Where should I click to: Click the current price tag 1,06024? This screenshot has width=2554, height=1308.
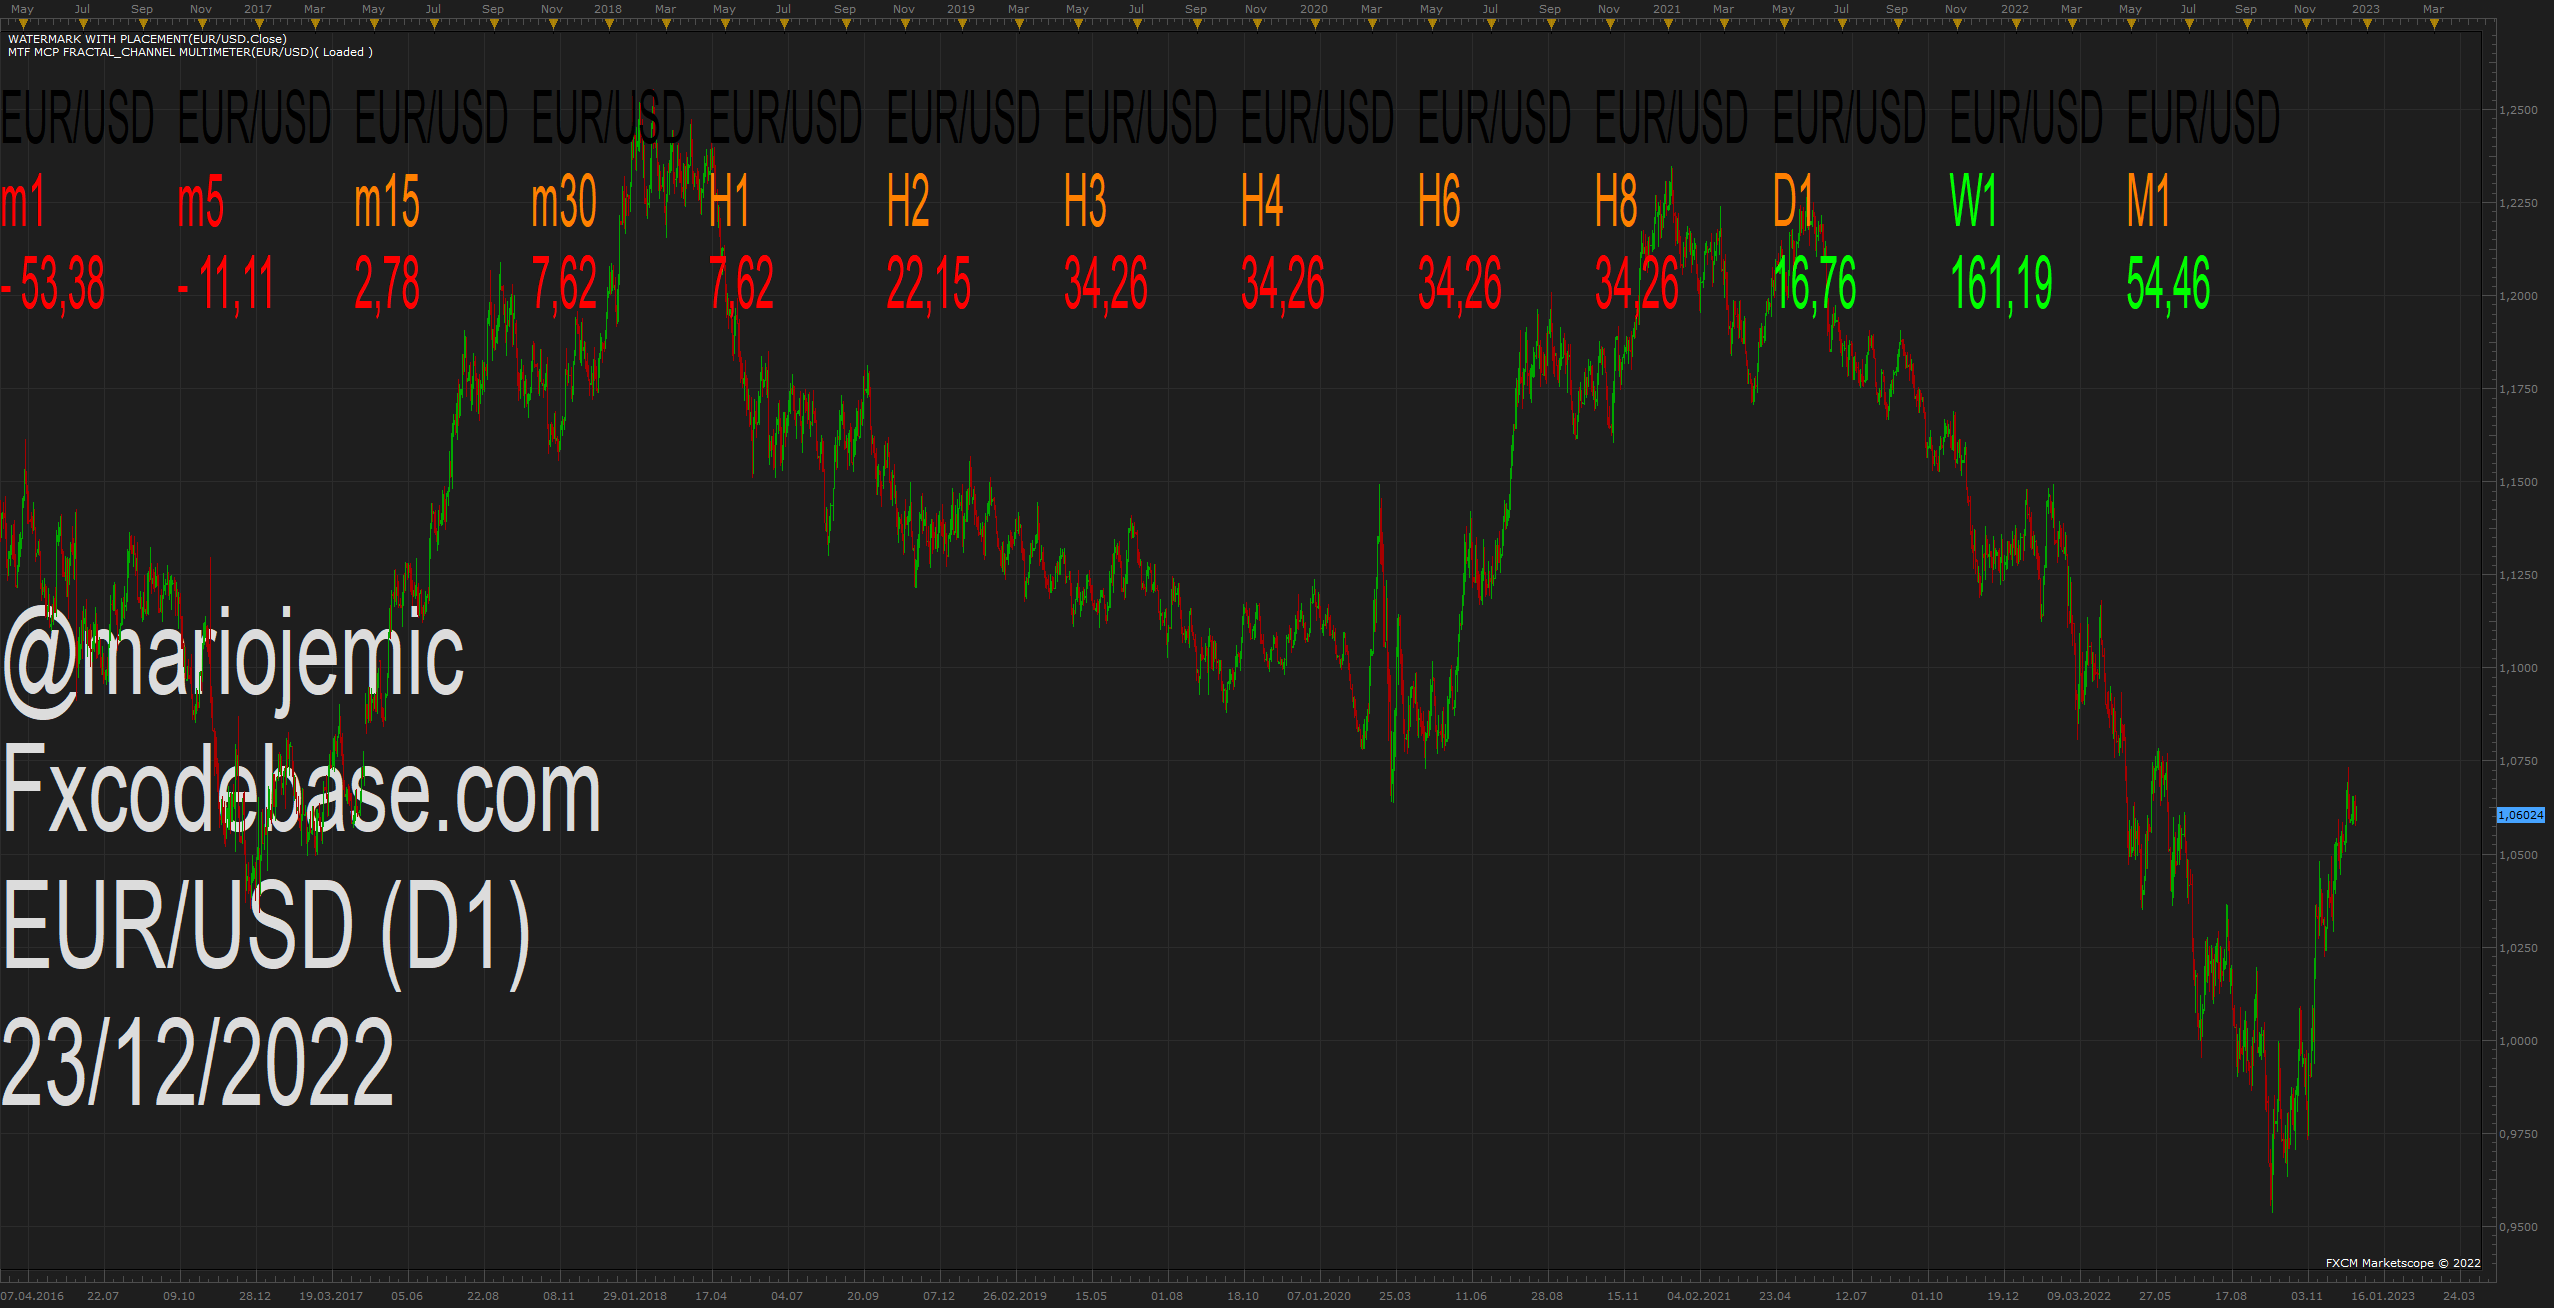[x=2520, y=815]
